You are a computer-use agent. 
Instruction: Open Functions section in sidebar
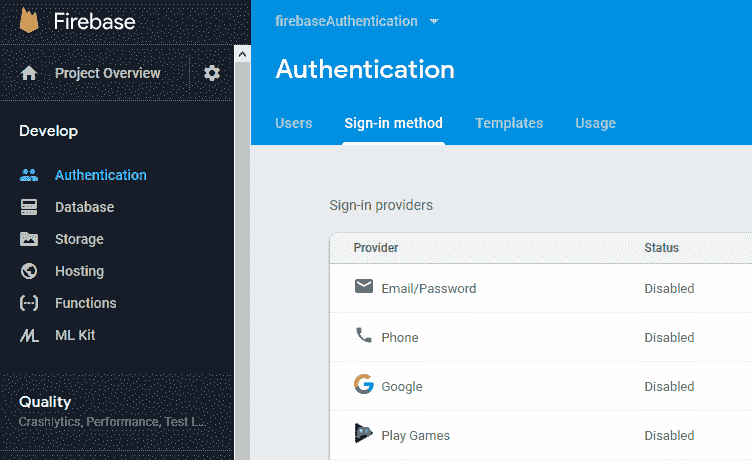85,303
